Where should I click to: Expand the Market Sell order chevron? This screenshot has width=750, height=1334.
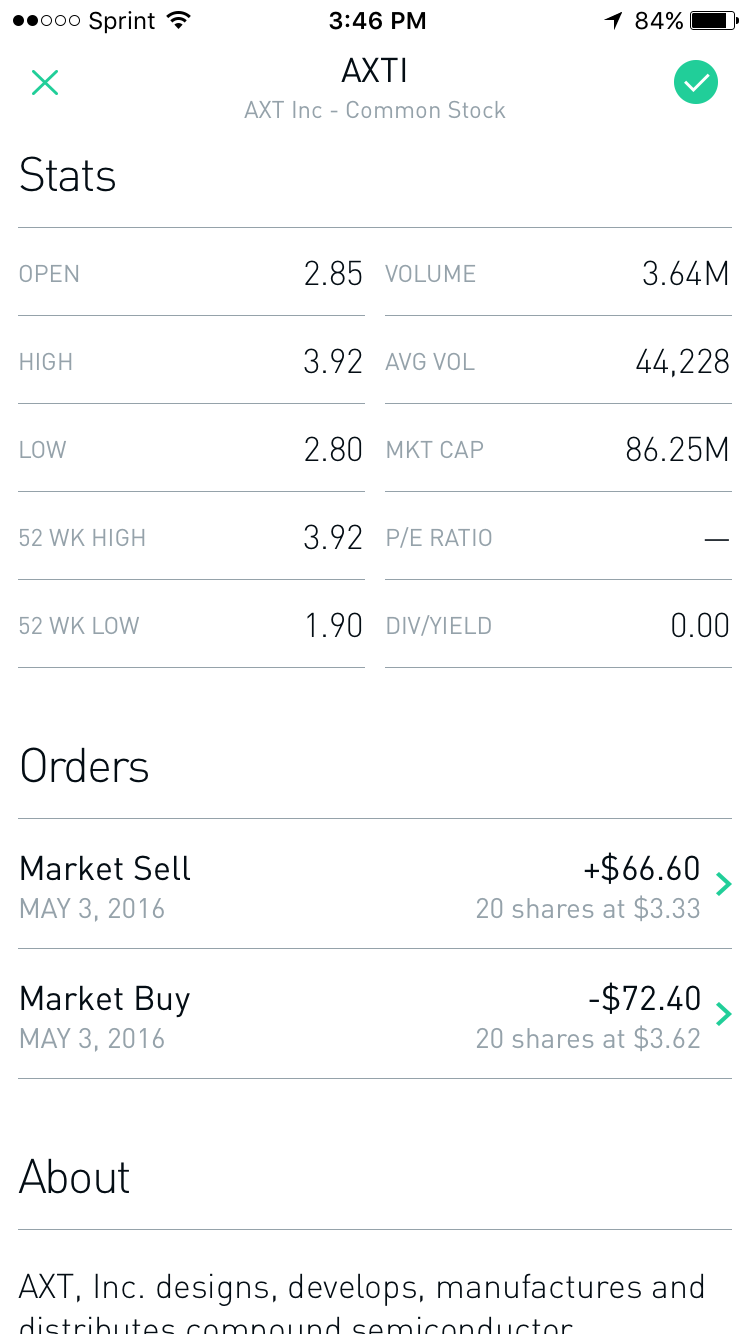point(724,884)
